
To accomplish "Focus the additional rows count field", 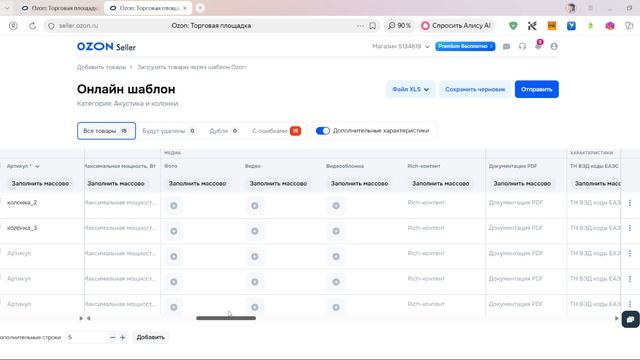I will [x=87, y=338].
